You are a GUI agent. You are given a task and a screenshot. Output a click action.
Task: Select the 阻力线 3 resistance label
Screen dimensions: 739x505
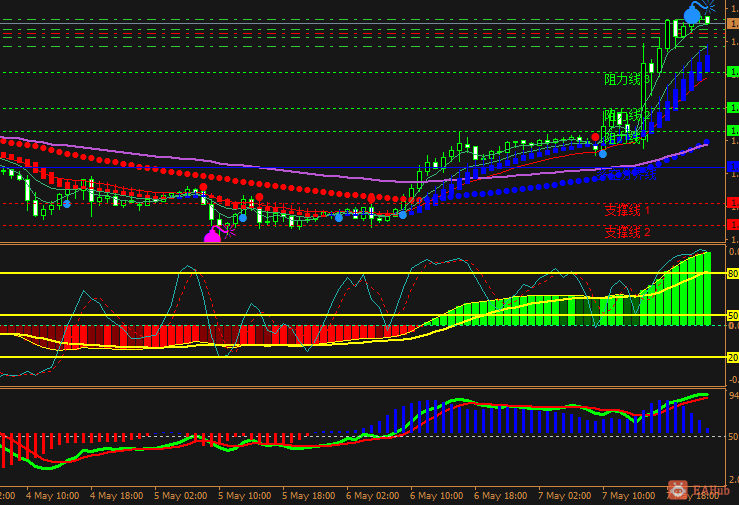(627, 80)
